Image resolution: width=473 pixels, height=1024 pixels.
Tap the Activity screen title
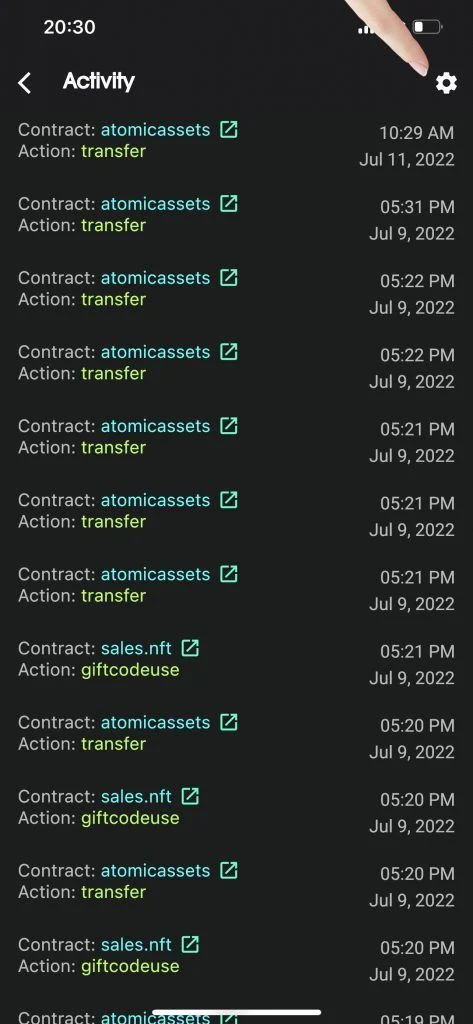[99, 82]
